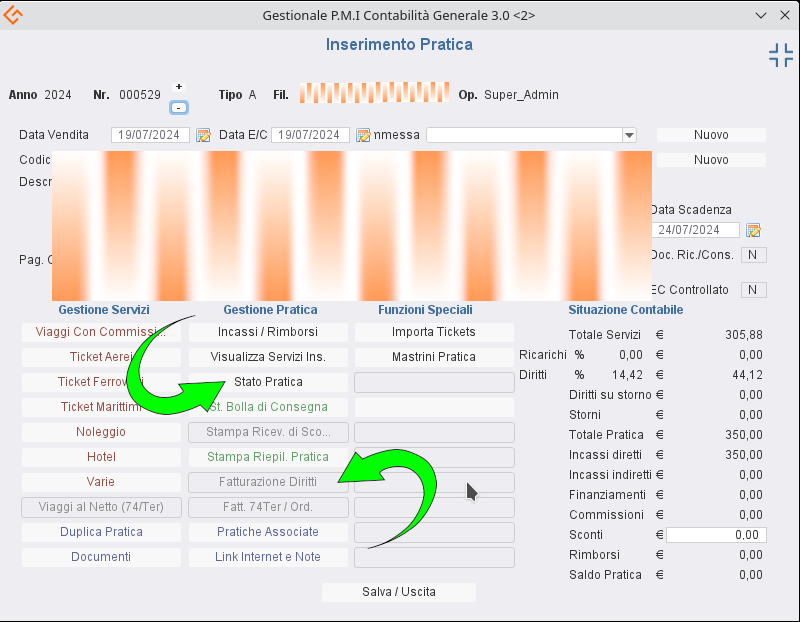Toggle the Doc. Ric./Cons. N flag

click(753, 255)
